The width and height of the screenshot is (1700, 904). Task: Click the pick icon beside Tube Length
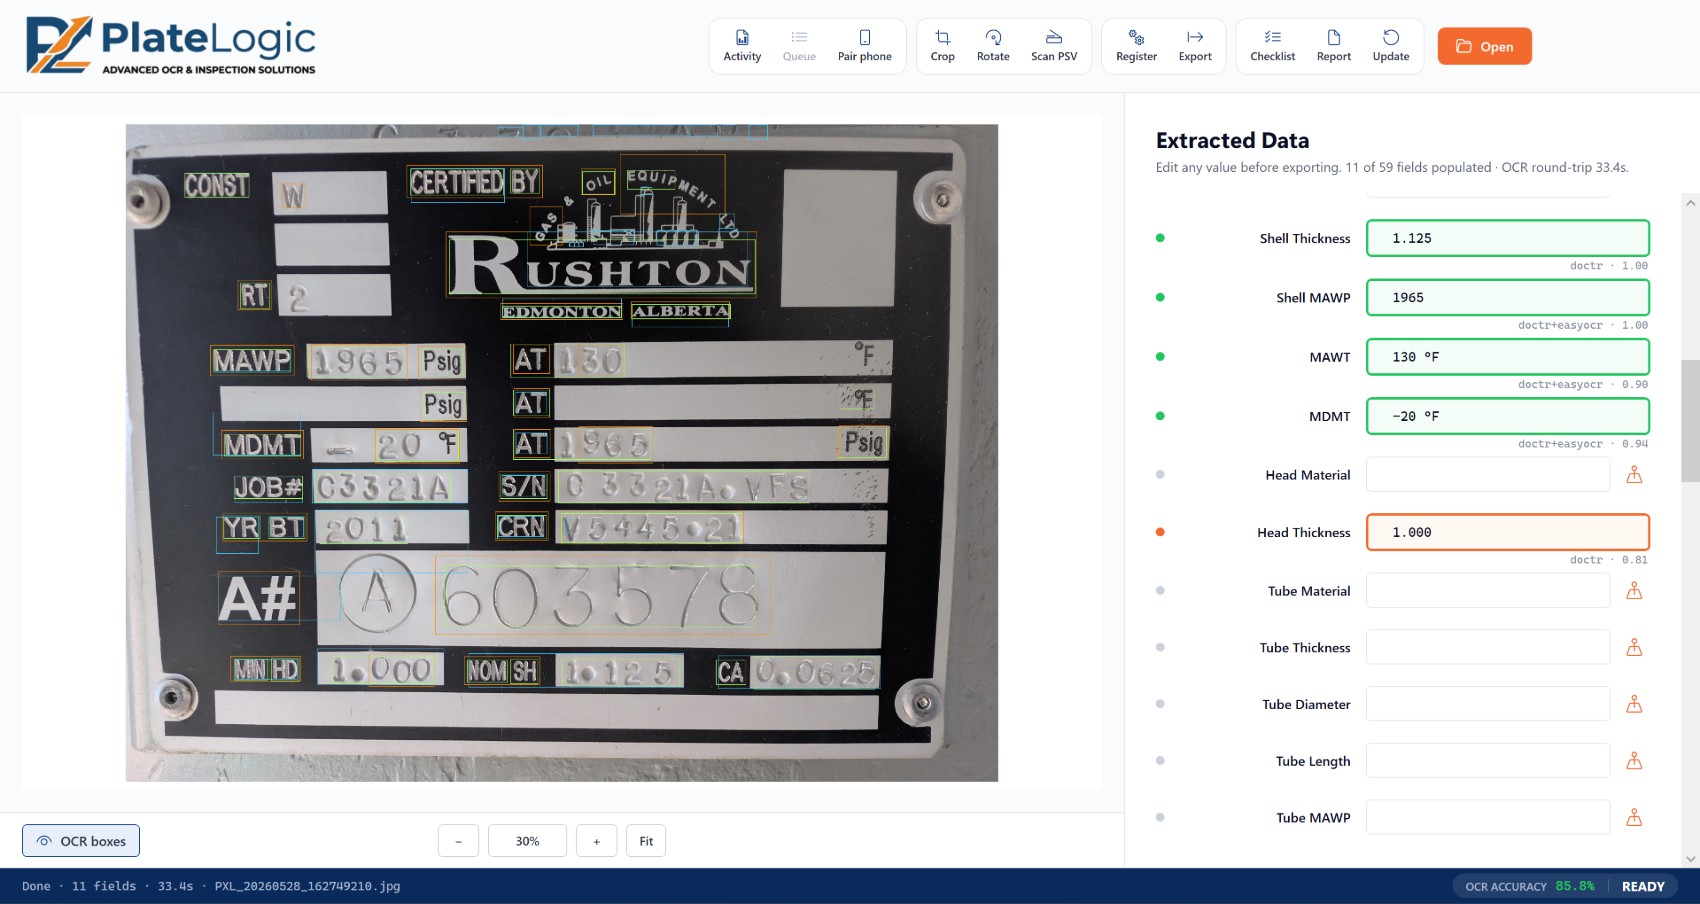pos(1634,761)
